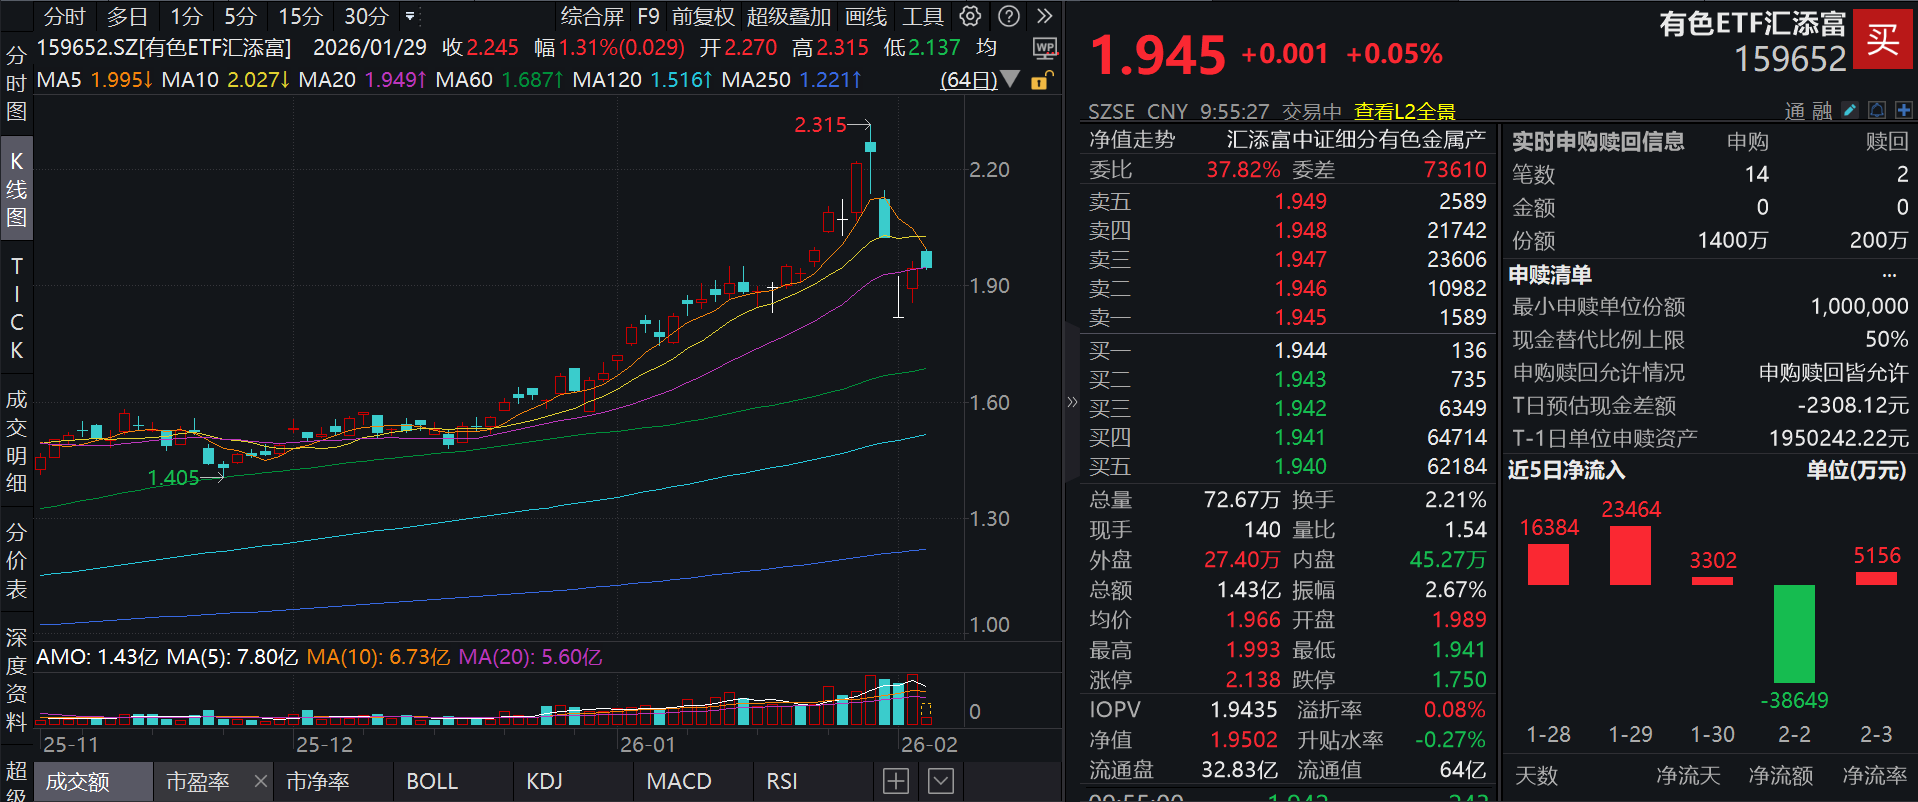This screenshot has height=802, width=1918.
Task: Click the pencil edit note icon
Action: pos(1850,110)
